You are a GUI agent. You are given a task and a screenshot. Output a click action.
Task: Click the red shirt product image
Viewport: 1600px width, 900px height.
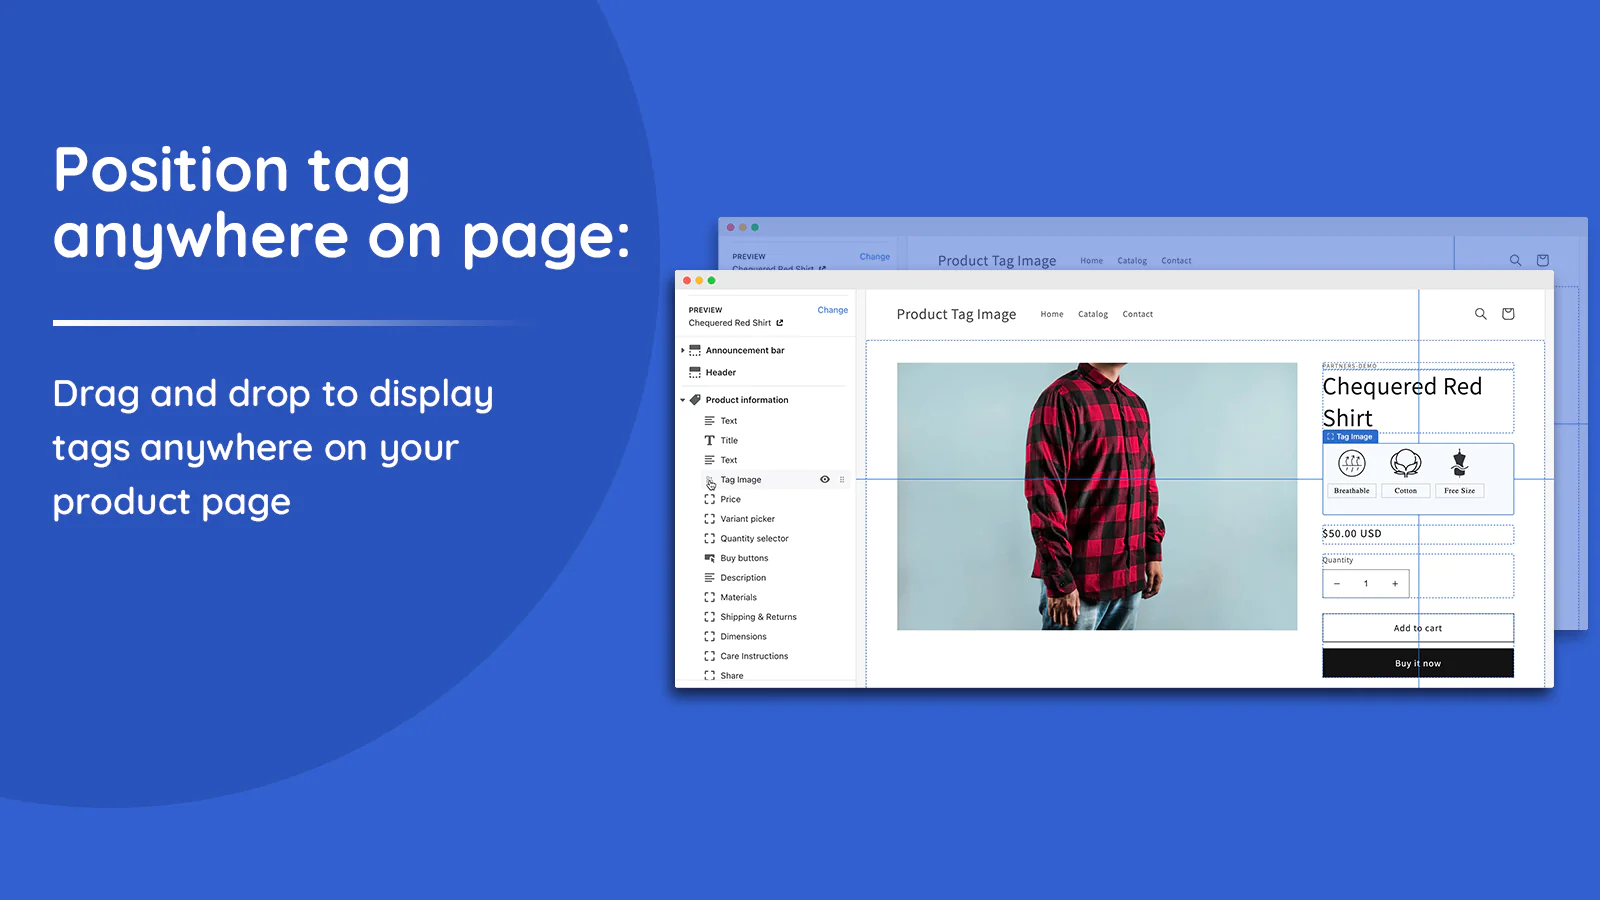[x=1097, y=496]
